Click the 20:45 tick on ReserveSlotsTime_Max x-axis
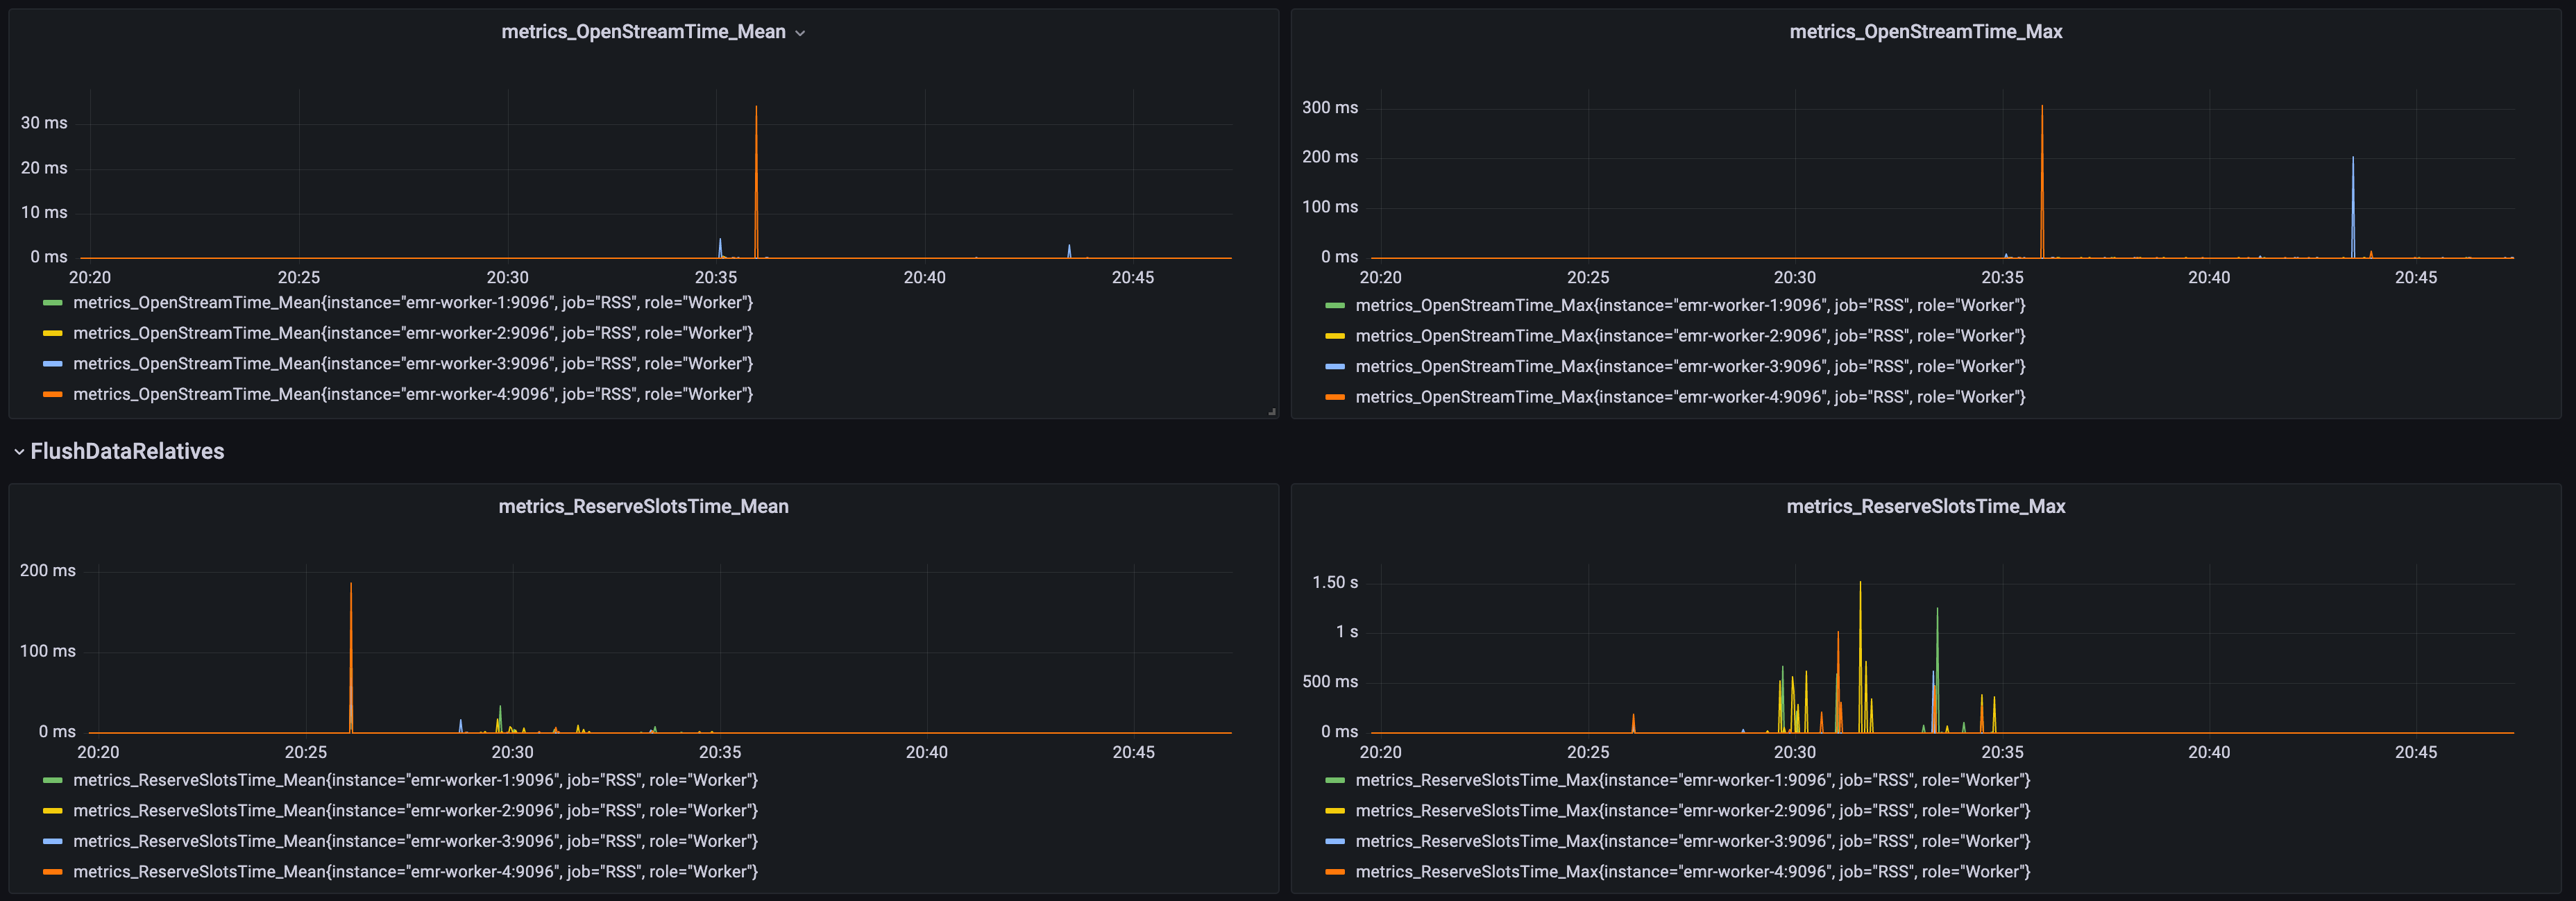2576x901 pixels. pos(2416,753)
